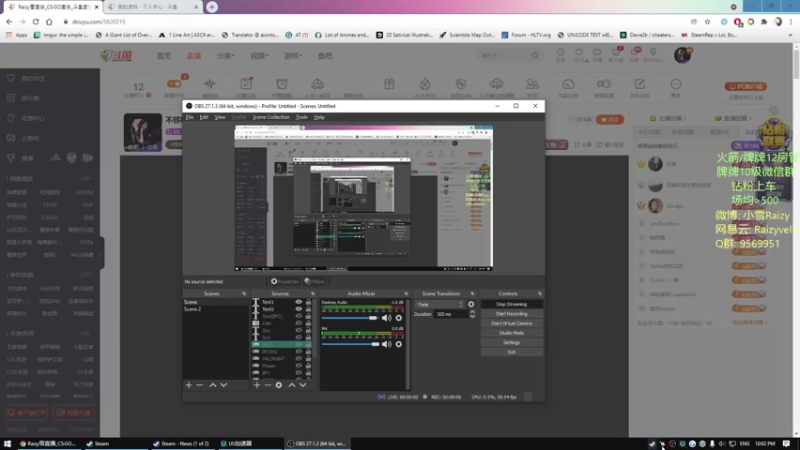Image resolution: width=800 pixels, height=450 pixels.
Task: Move scene up in the Scenes list
Action: 213,385
